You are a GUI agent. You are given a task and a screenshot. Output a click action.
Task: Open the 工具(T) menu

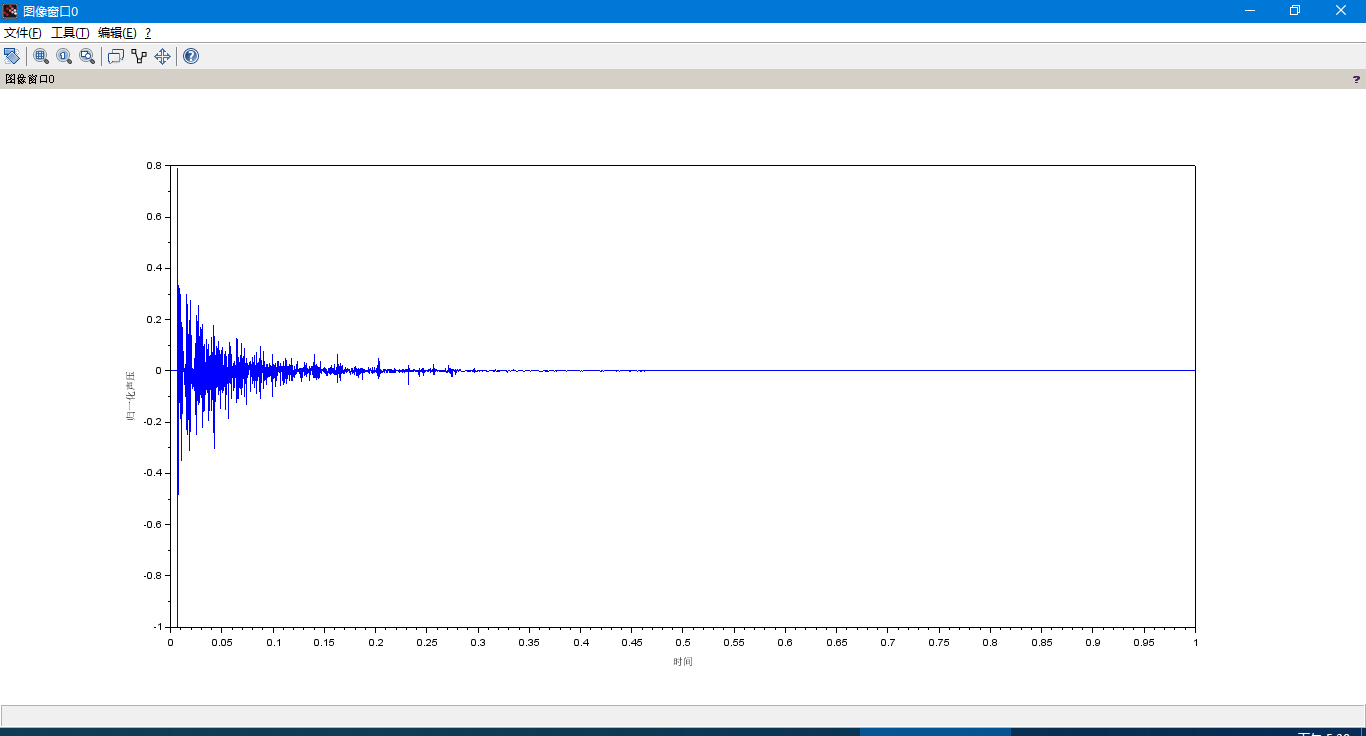[x=70, y=33]
